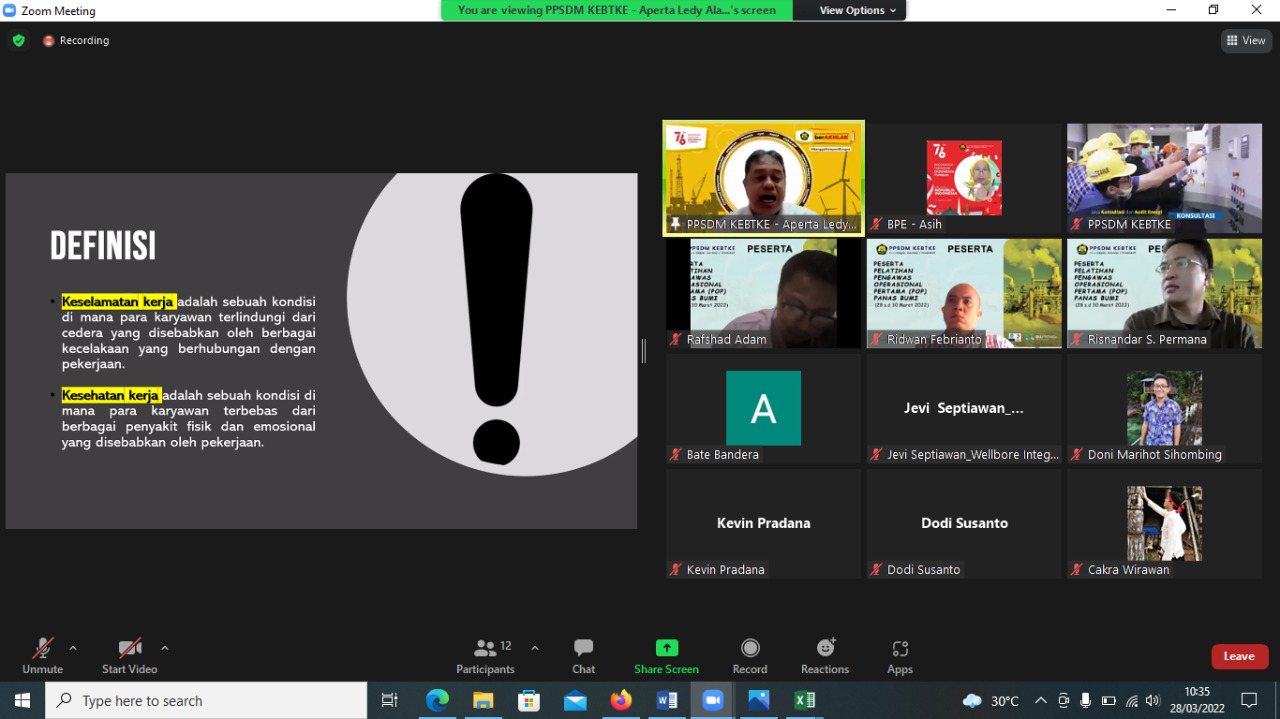The image size is (1280, 719).
Task: Open the Participants list
Action: [486, 656]
